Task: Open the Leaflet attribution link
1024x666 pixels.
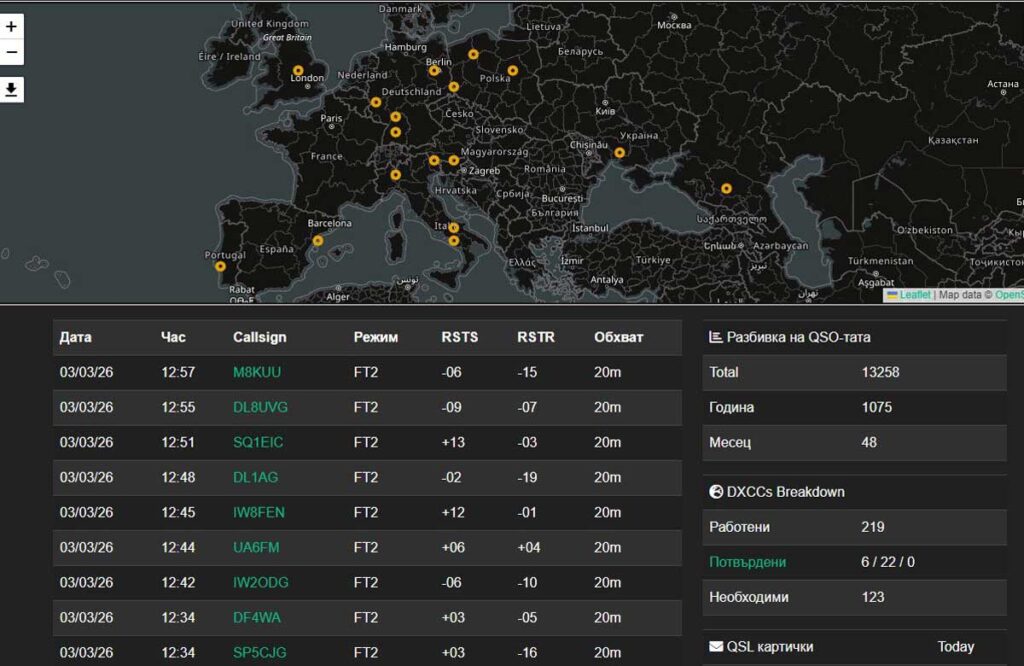Action: pos(914,295)
